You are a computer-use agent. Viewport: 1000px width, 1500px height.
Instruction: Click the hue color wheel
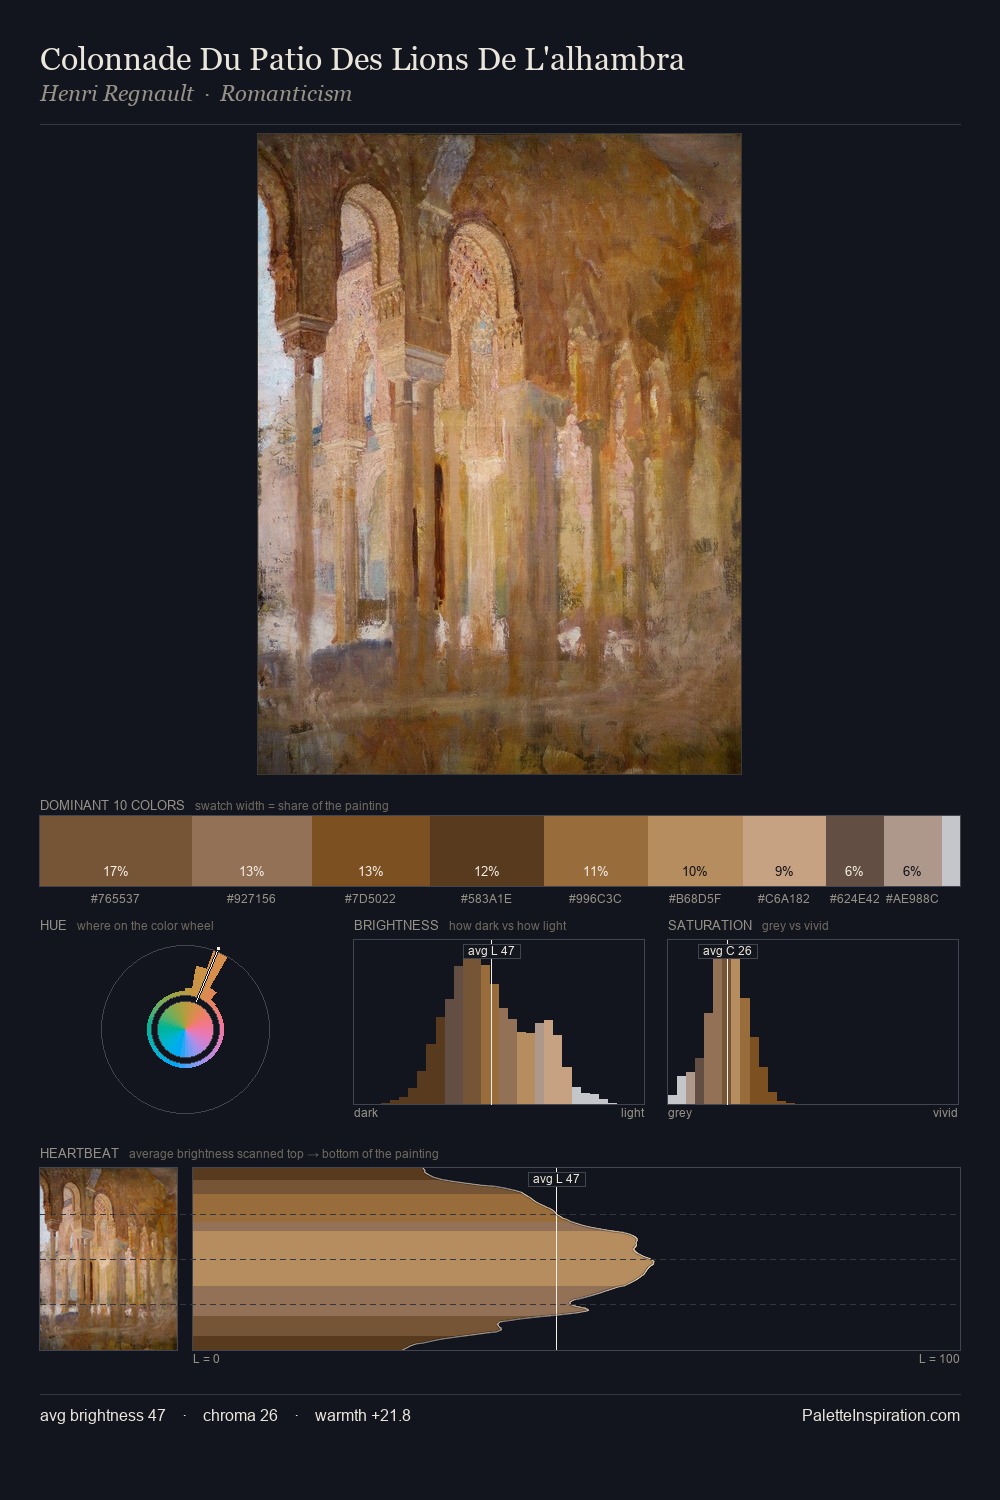[x=185, y=1029]
